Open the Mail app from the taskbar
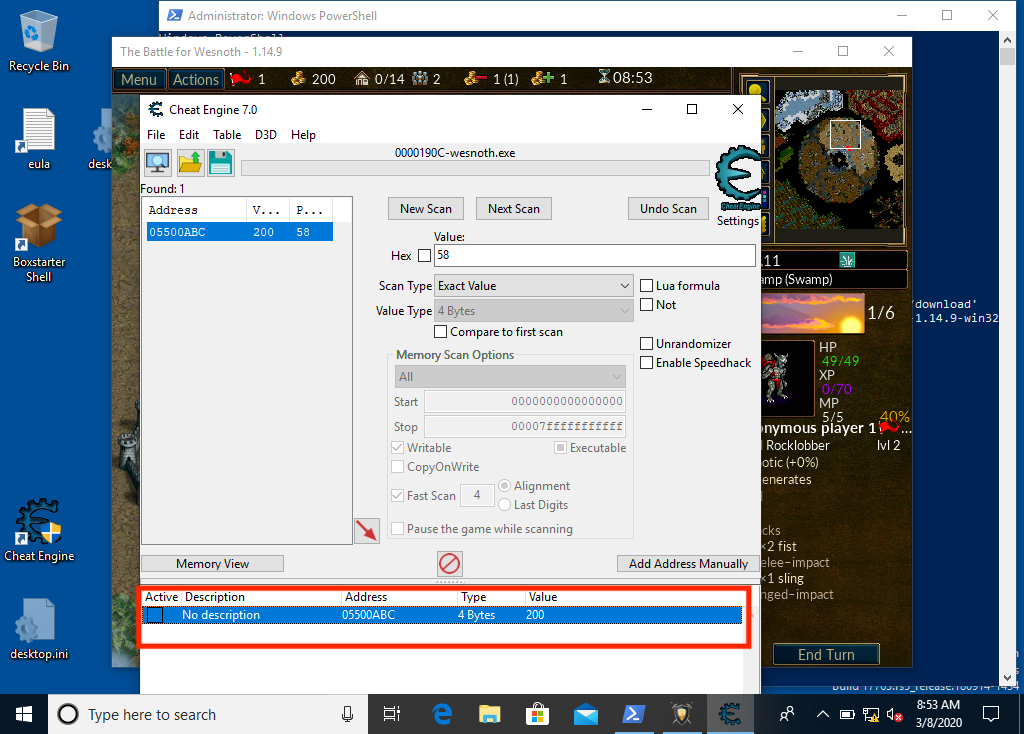 [x=586, y=714]
